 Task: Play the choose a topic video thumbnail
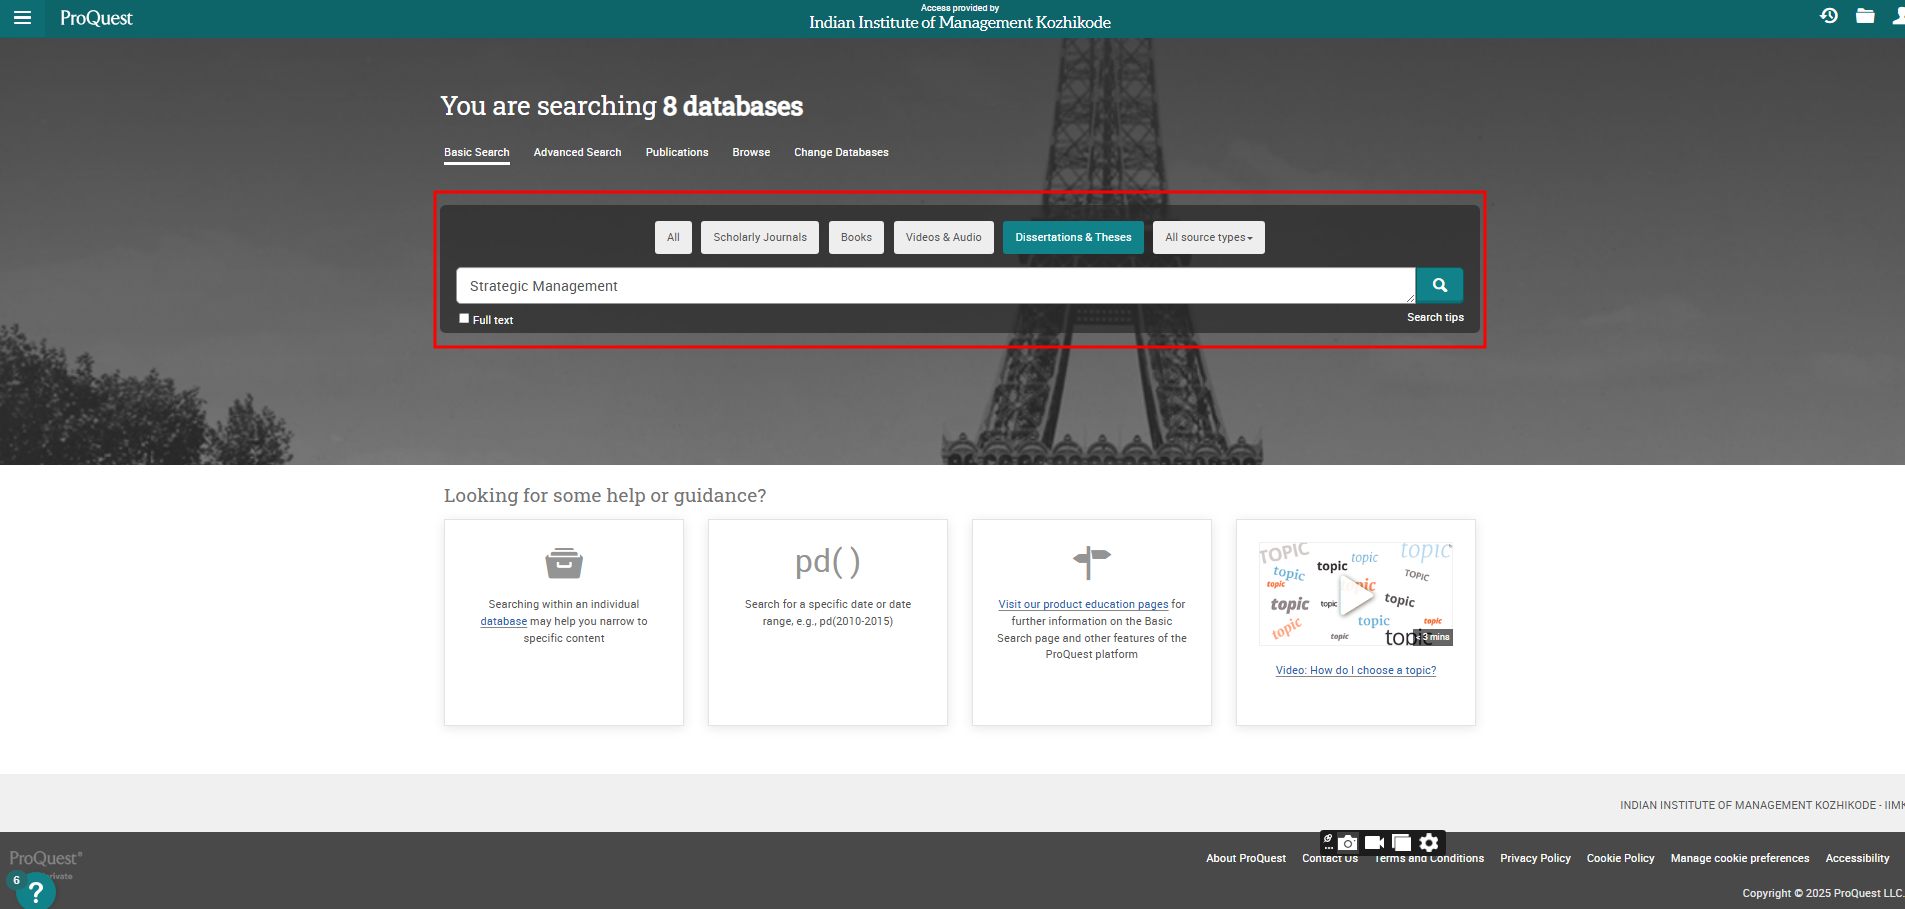1355,596
